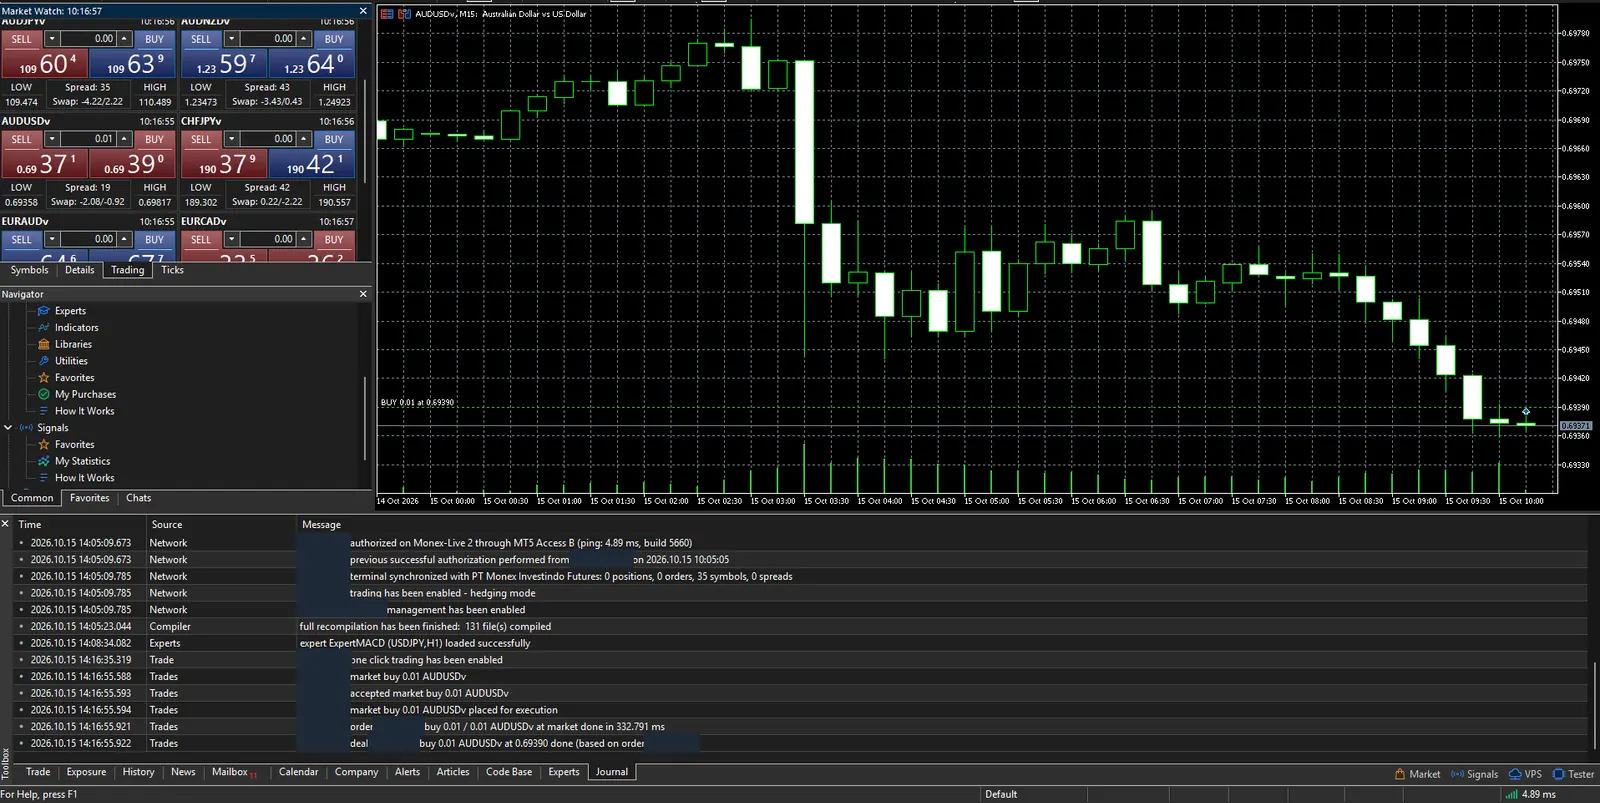Switch to the Ticks tab in Market Watch
This screenshot has height=803, width=1600.
click(x=172, y=270)
